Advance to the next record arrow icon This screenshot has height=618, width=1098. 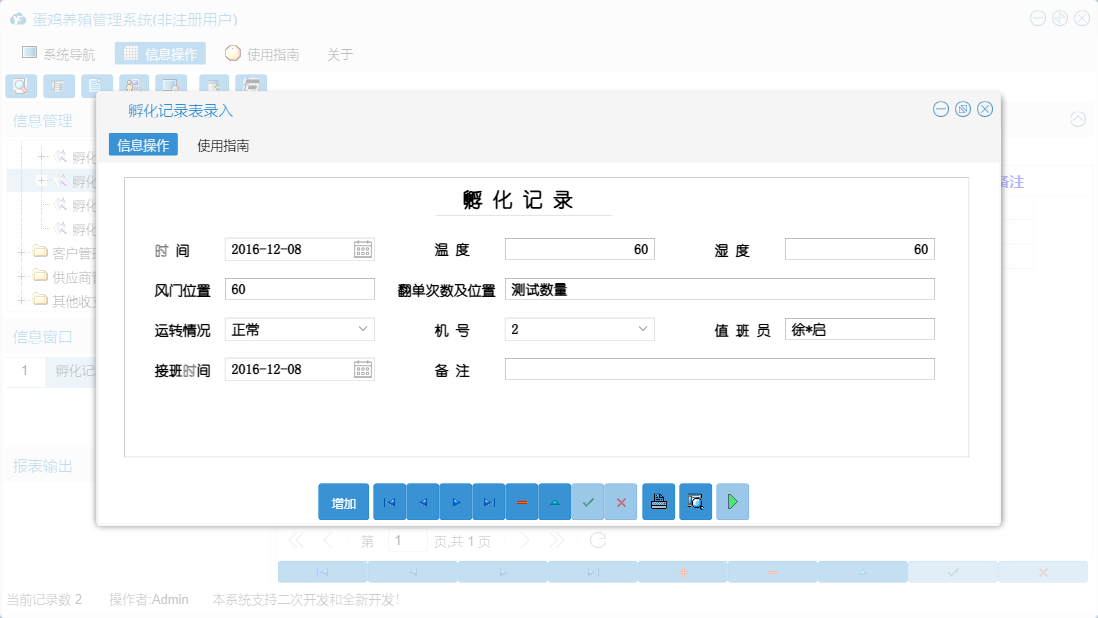(x=455, y=501)
